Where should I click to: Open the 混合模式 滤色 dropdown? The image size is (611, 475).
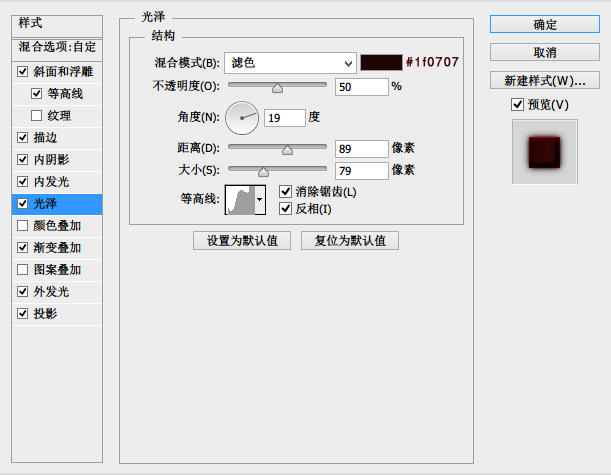[290, 63]
